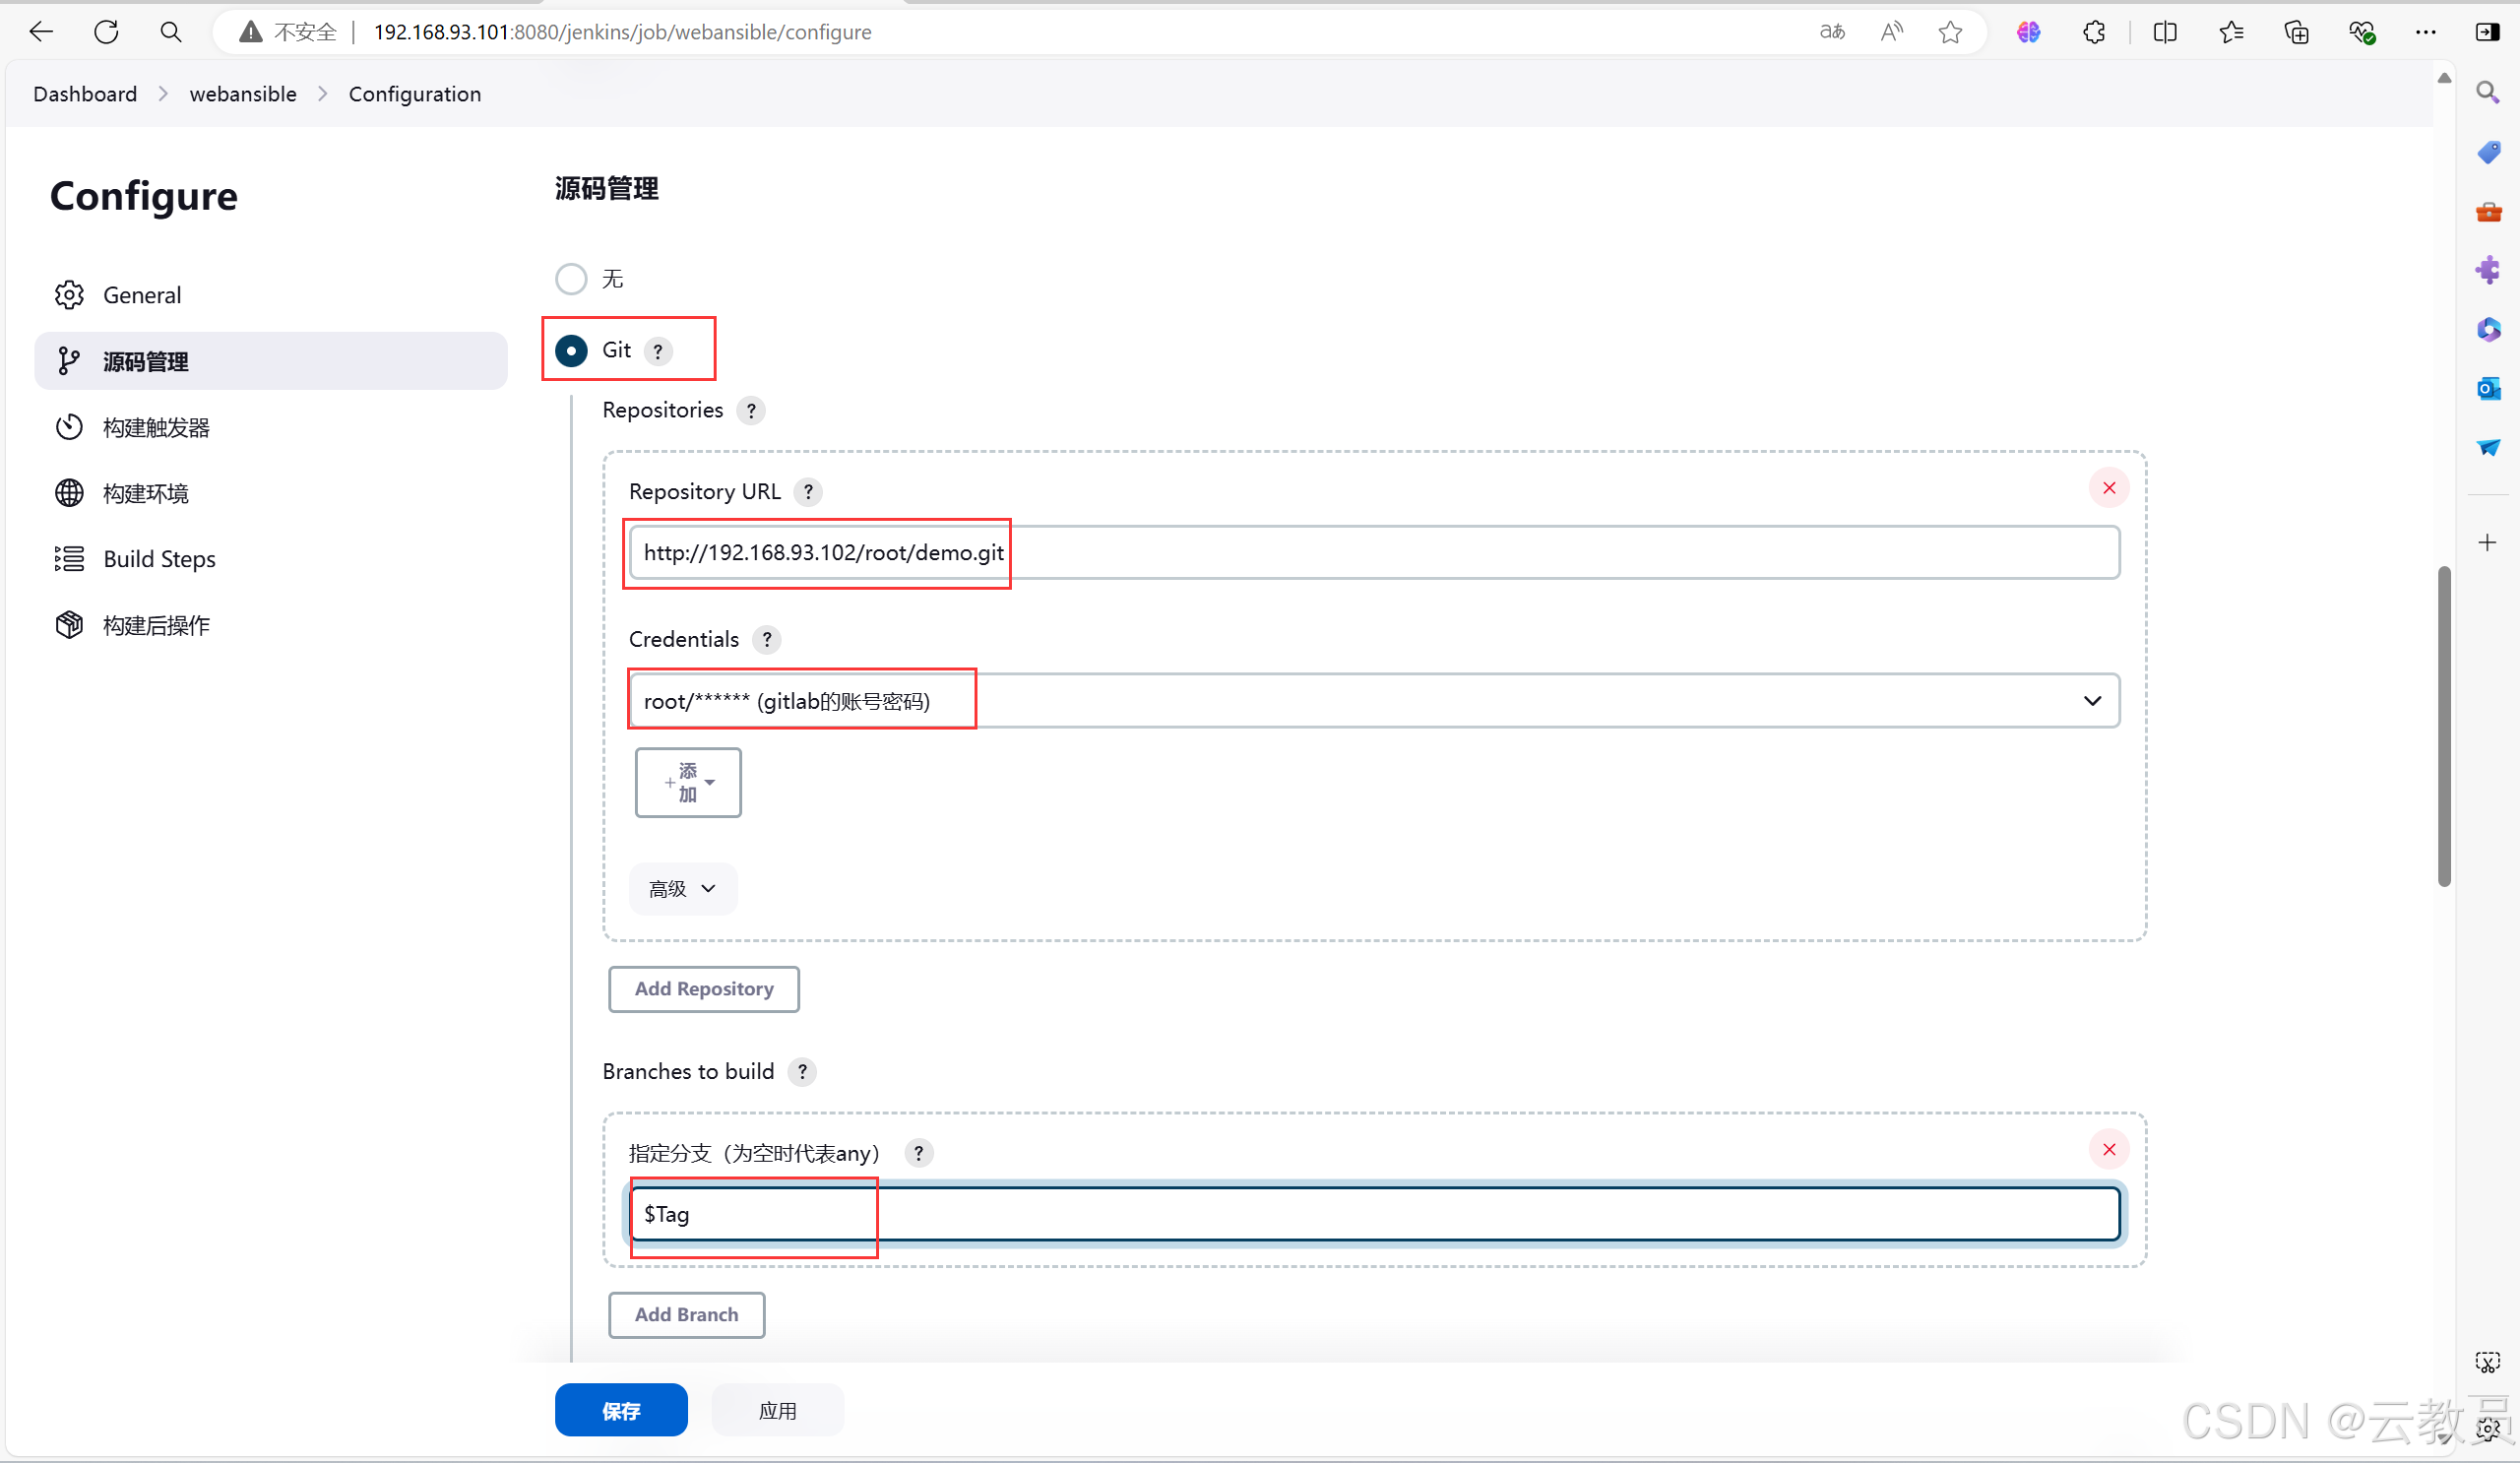This screenshot has height=1463, width=2520.
Task: Click sidebar search magnifier icon
Action: click(2488, 93)
